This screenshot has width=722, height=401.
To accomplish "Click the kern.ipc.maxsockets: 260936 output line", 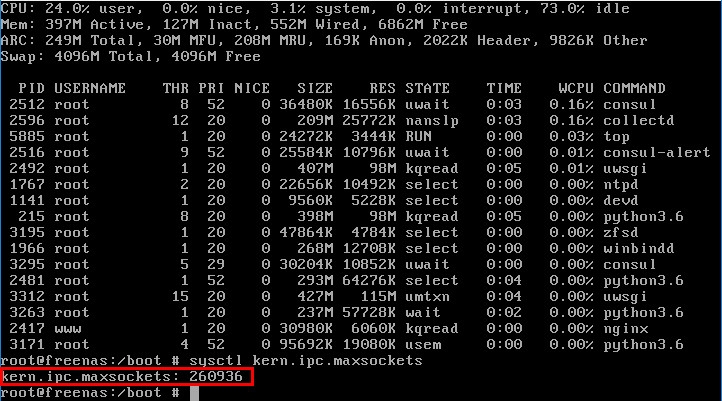I will point(122,377).
